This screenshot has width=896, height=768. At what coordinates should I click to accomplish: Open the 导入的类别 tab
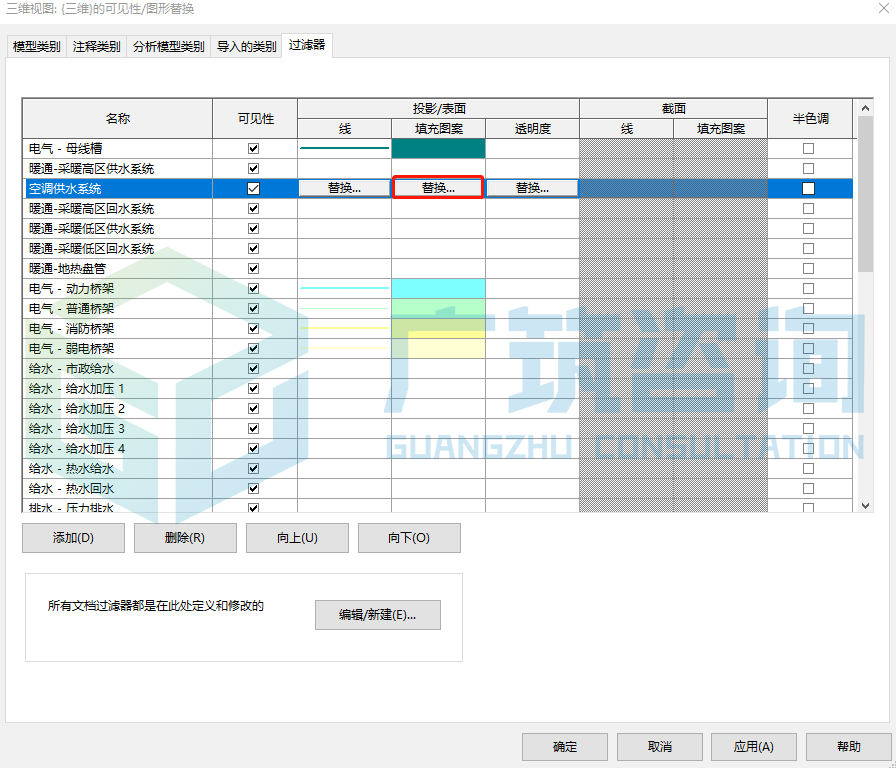[x=245, y=46]
